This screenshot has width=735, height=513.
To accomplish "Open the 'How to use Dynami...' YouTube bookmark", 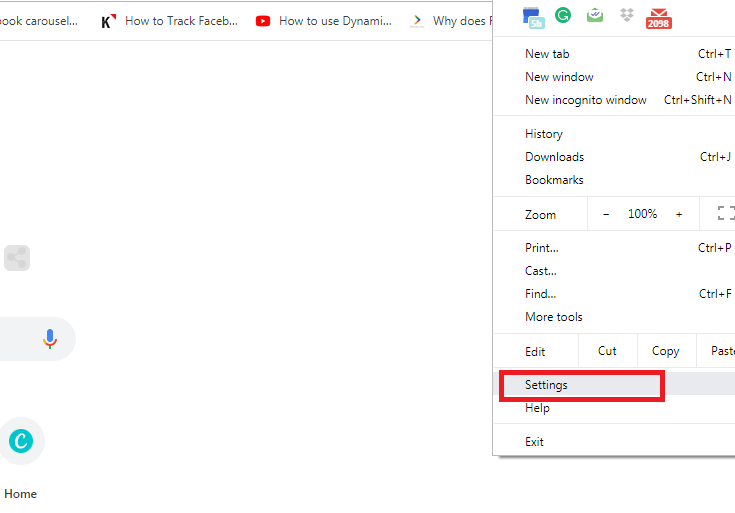I will point(324,20).
